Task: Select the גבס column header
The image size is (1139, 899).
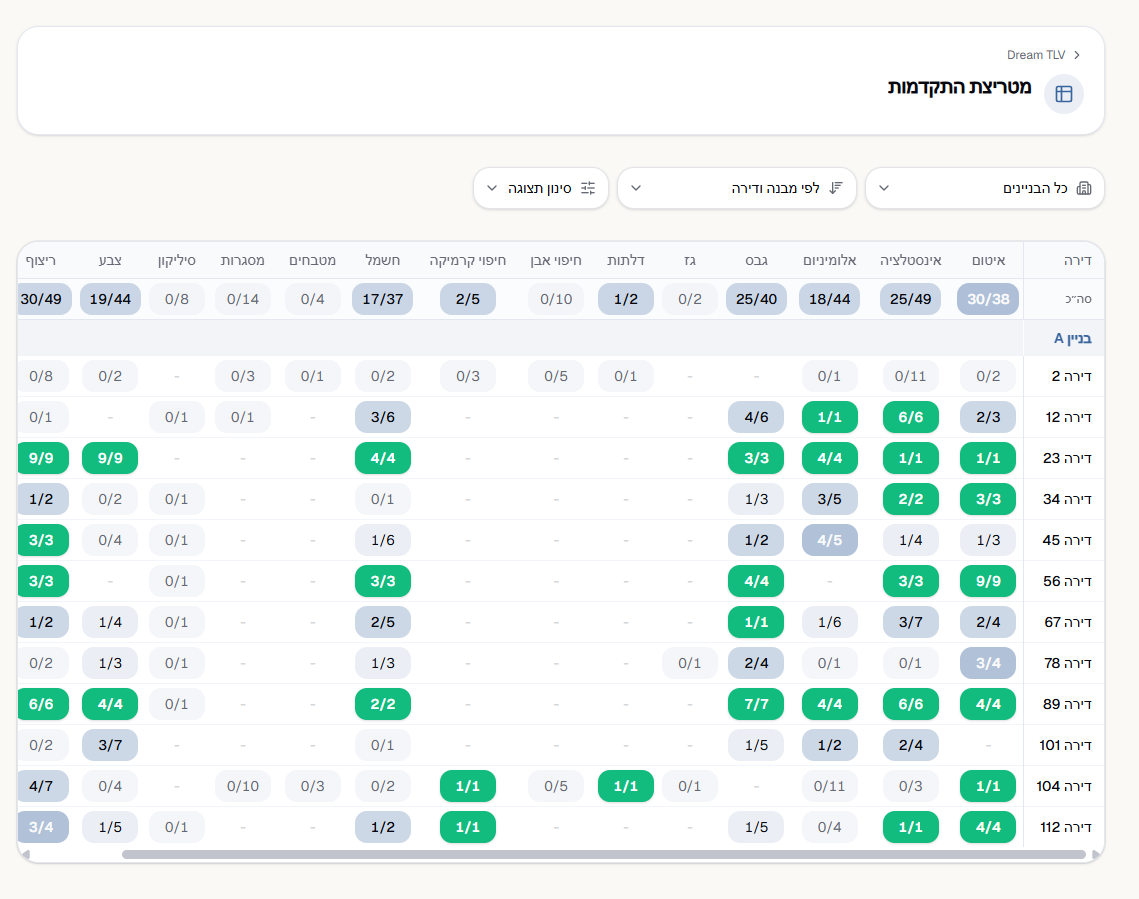Action: click(x=756, y=261)
